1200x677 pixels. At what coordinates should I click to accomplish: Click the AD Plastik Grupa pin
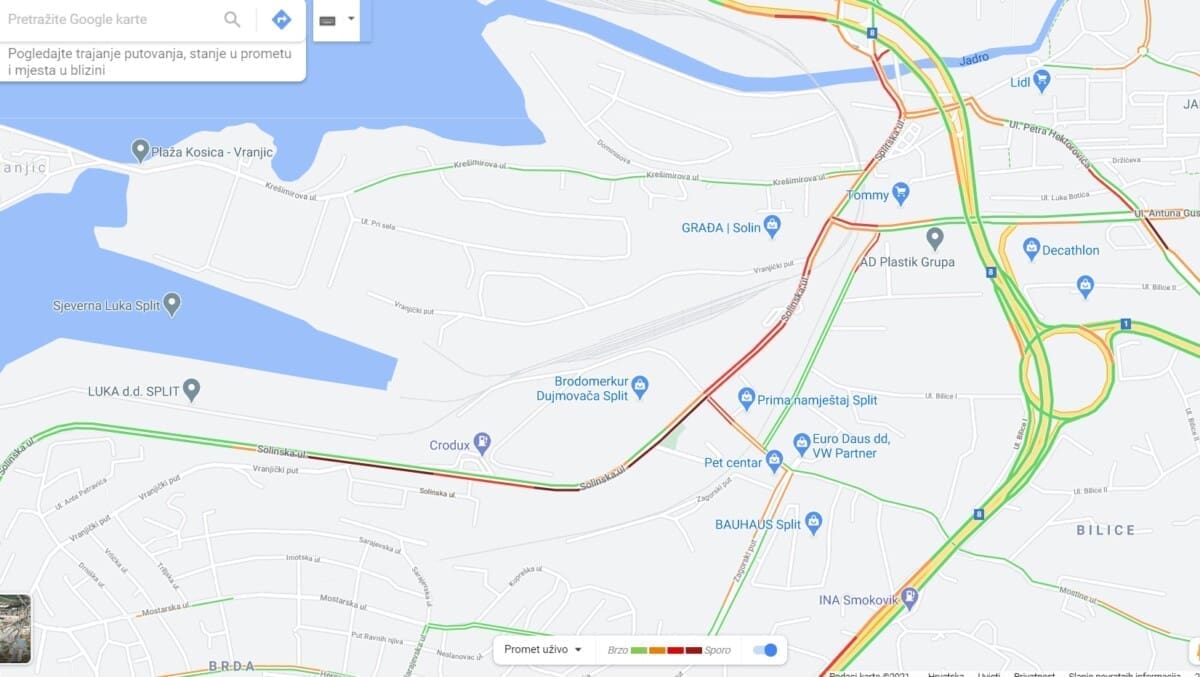click(x=935, y=239)
